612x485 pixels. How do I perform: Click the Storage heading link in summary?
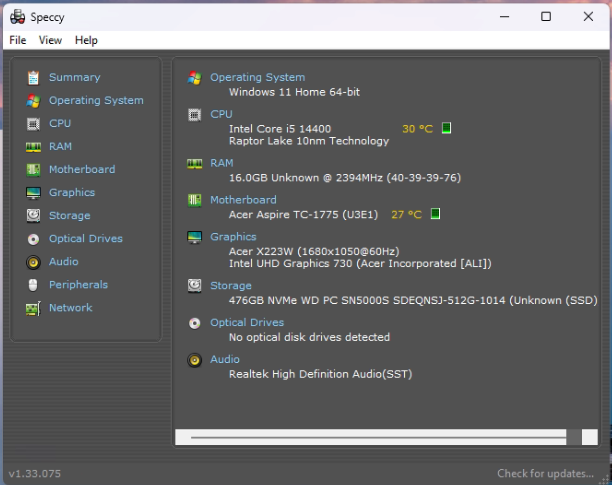231,286
